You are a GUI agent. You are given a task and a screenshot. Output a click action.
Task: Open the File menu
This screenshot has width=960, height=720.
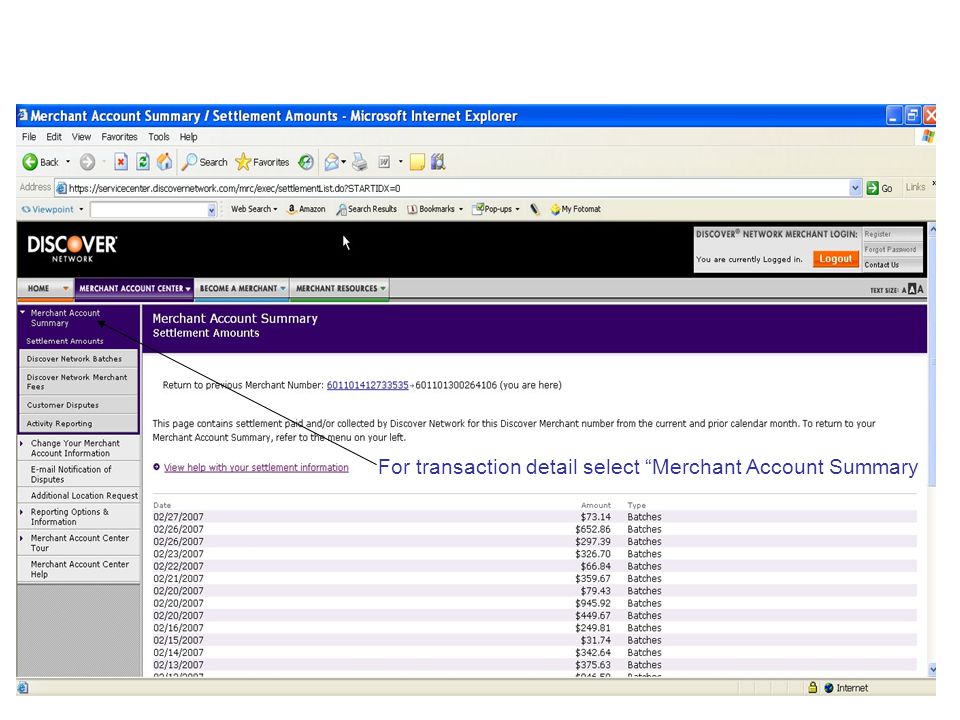(29, 137)
